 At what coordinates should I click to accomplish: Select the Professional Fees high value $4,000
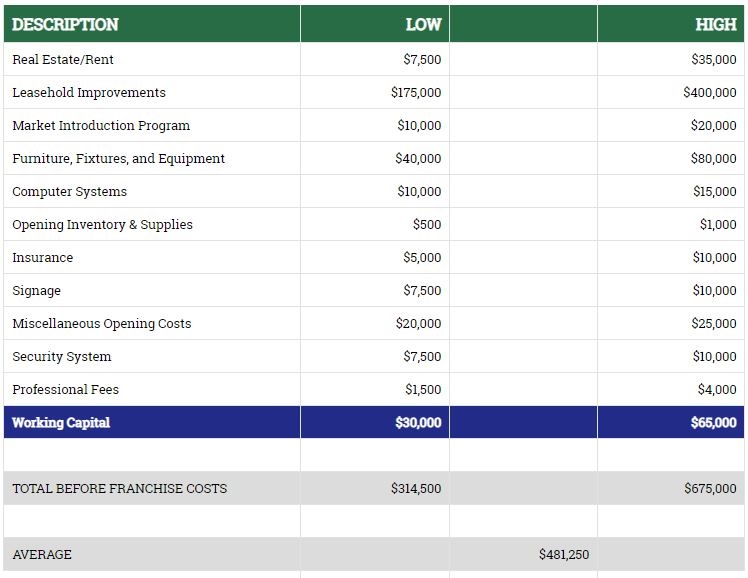click(x=717, y=390)
